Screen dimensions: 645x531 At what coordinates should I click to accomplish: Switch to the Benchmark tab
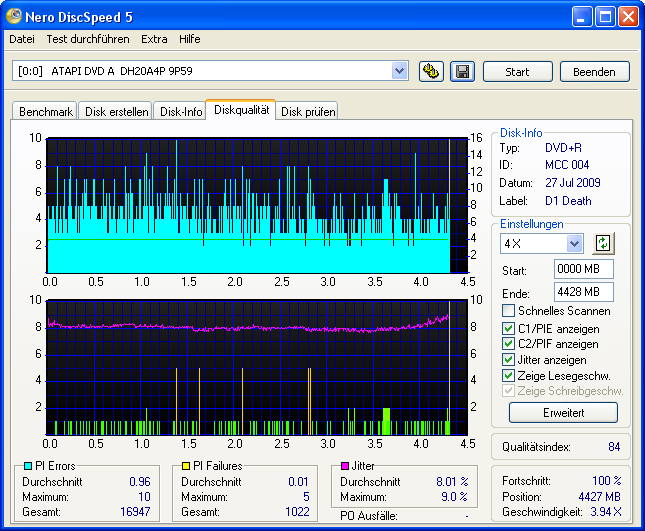point(46,111)
